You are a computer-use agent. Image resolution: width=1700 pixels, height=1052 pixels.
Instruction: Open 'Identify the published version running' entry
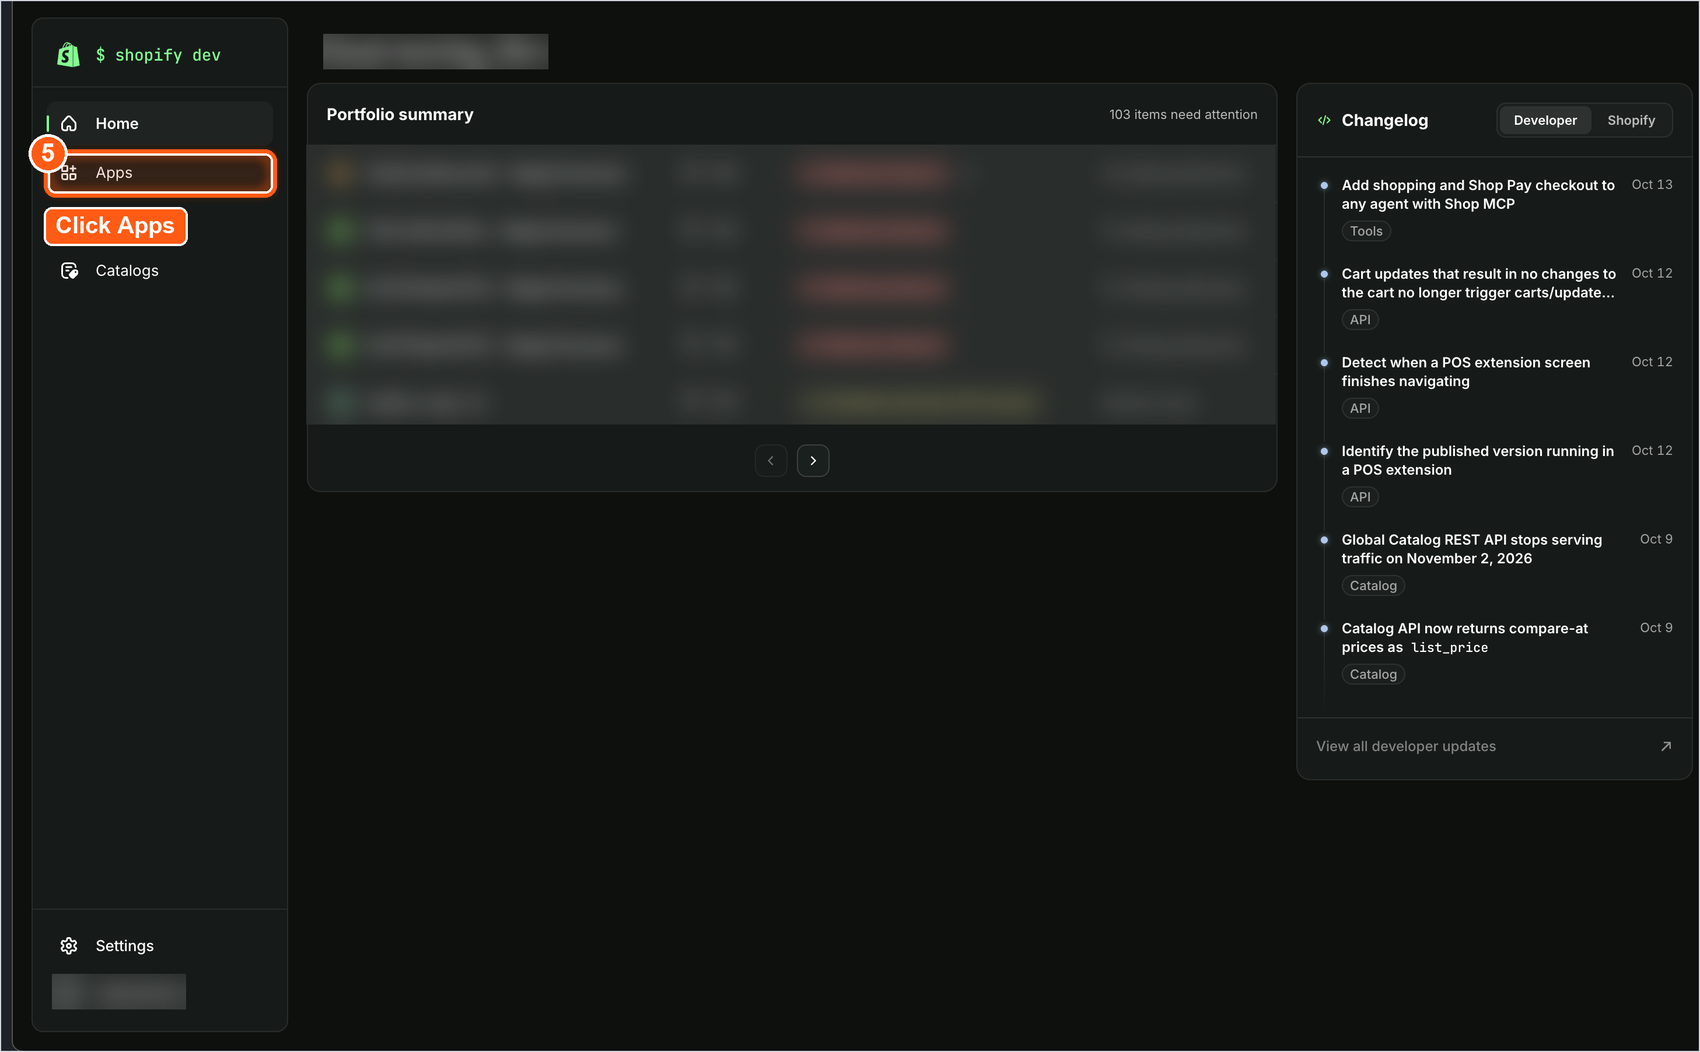(x=1478, y=460)
